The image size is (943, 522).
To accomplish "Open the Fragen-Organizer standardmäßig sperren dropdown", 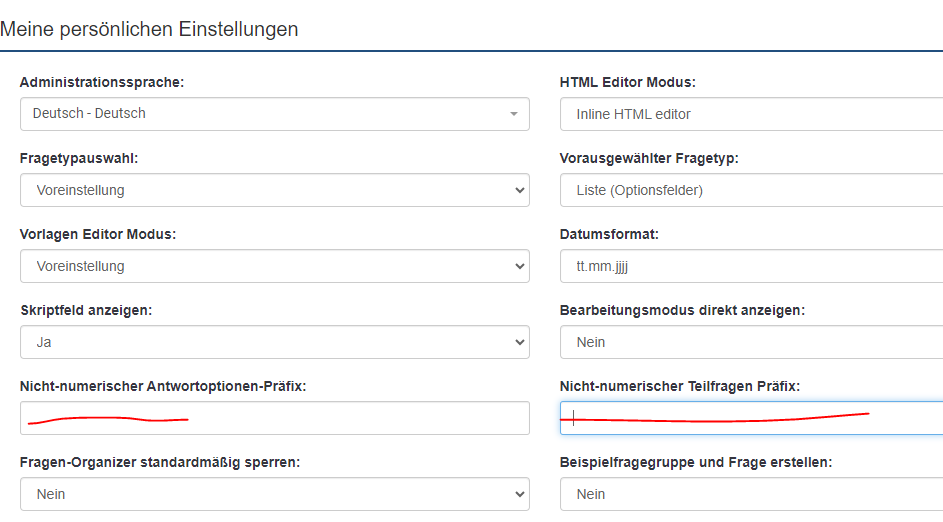I will (x=274, y=494).
